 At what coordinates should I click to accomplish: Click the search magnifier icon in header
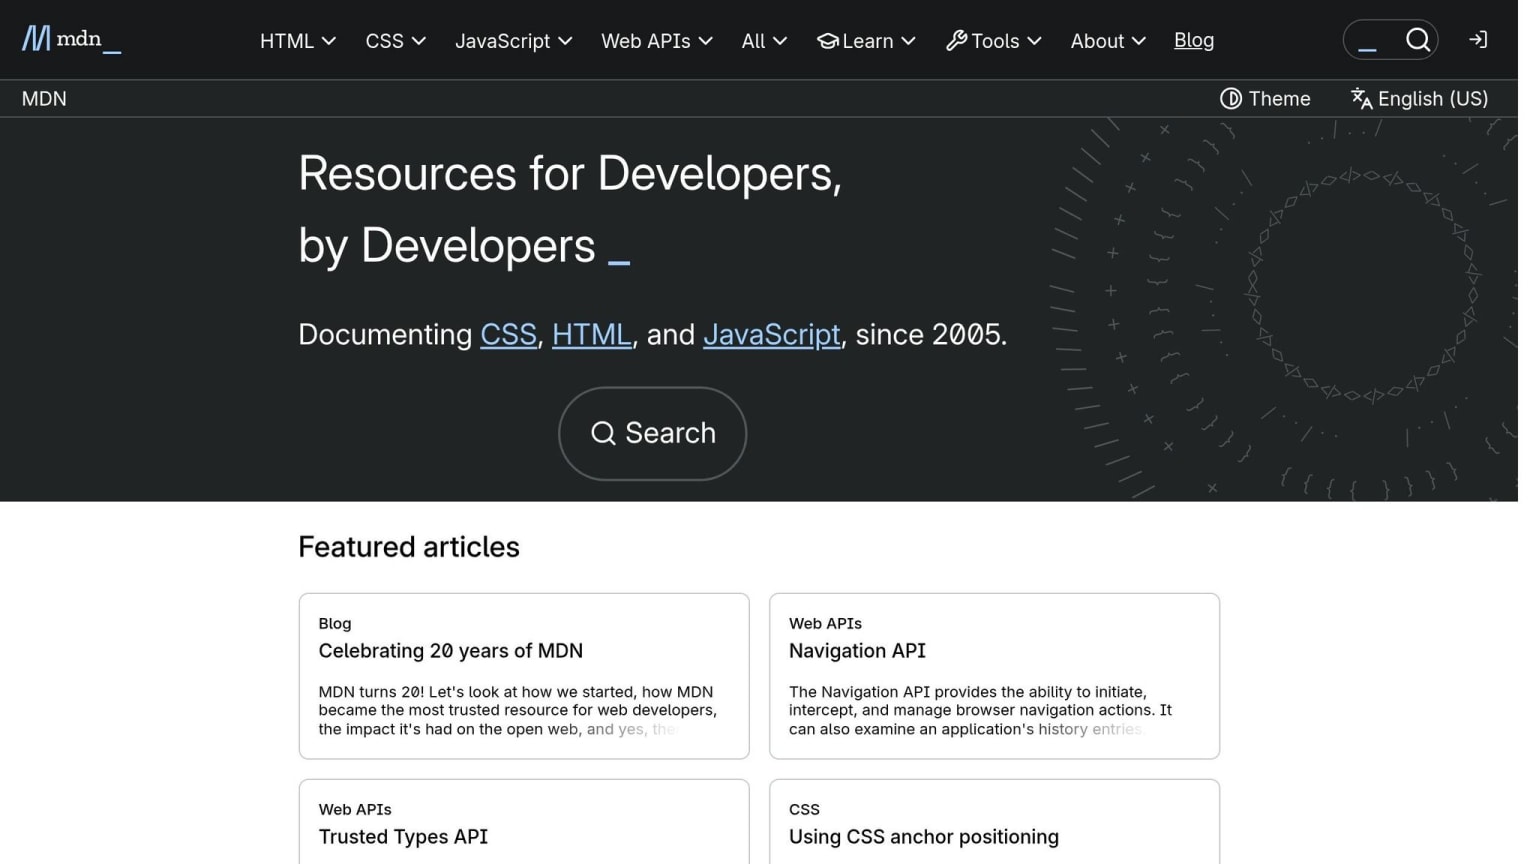point(1417,40)
